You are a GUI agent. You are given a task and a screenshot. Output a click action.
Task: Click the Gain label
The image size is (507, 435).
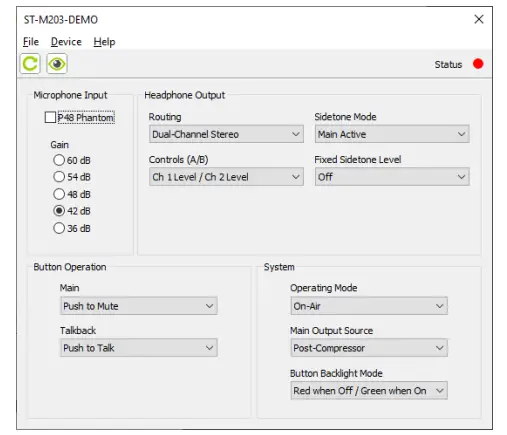click(x=60, y=145)
